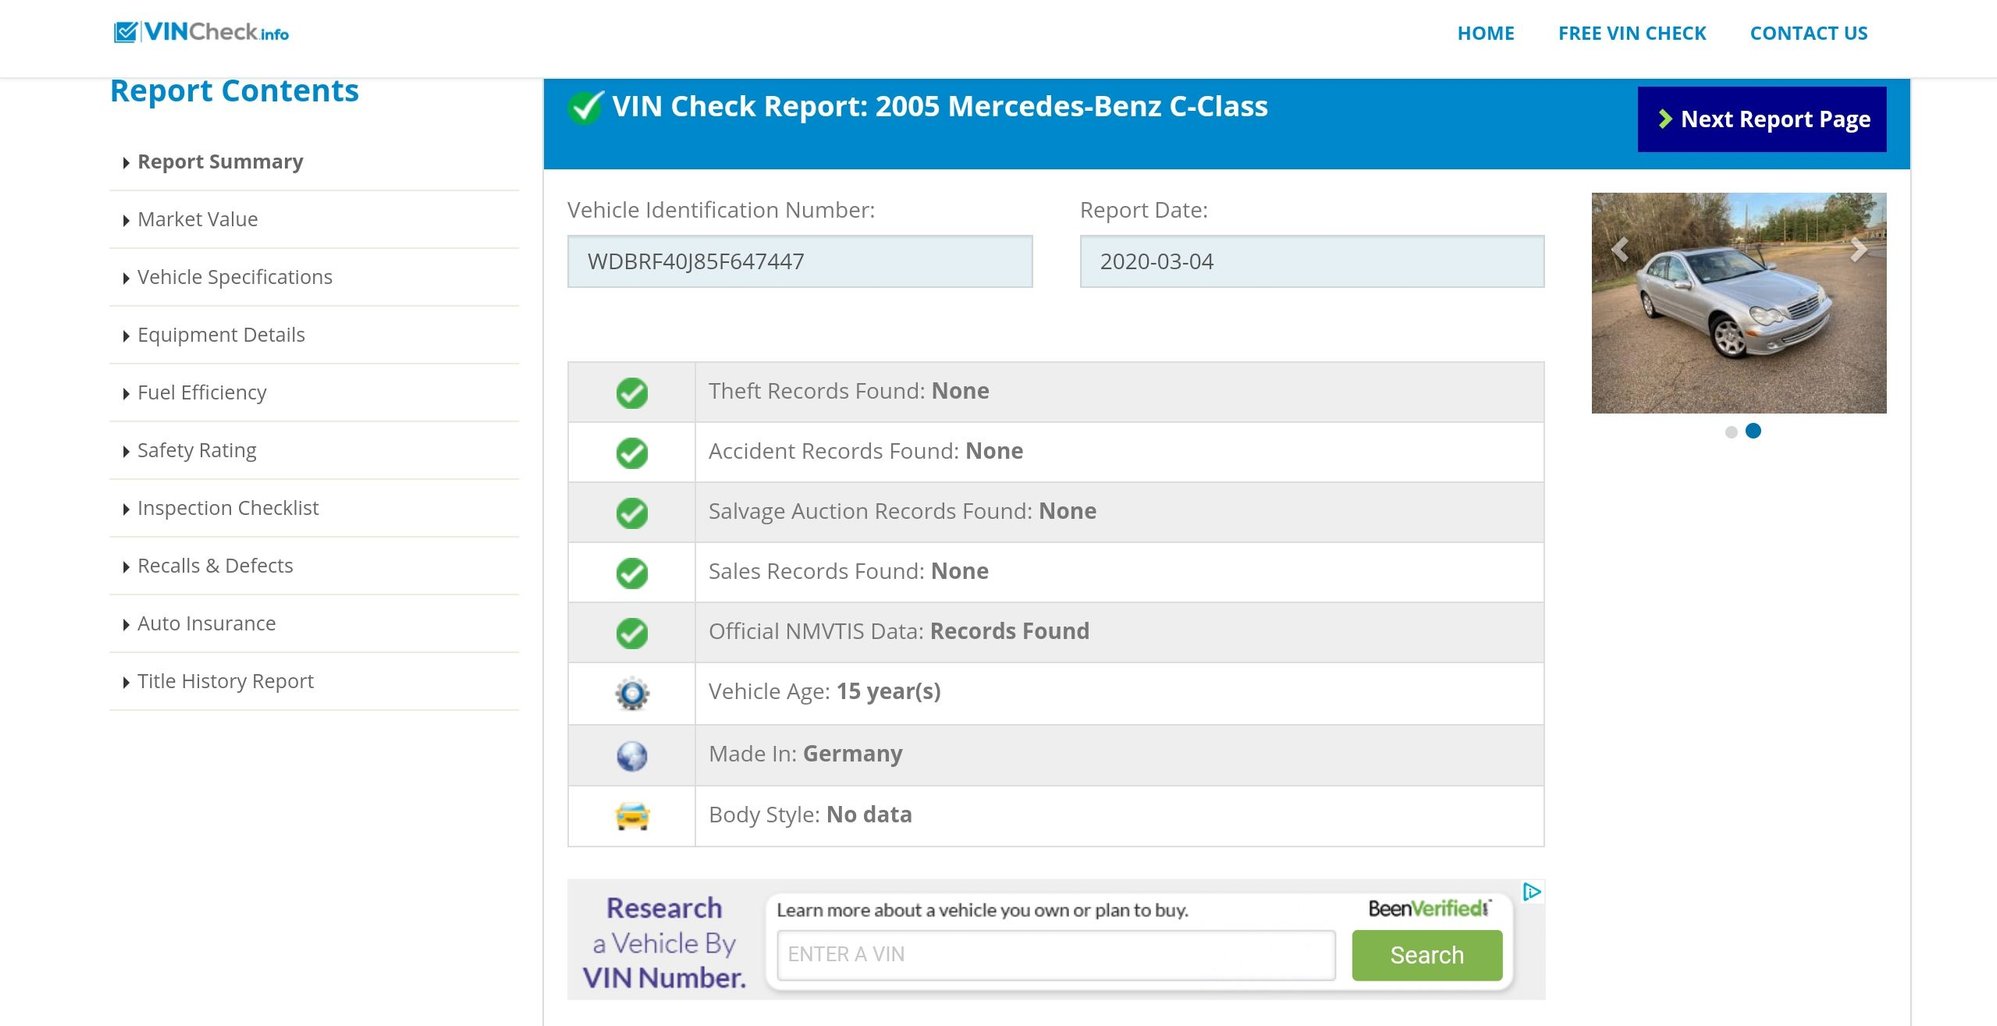
Task: Jump to Title History Report section
Action: tap(226, 681)
